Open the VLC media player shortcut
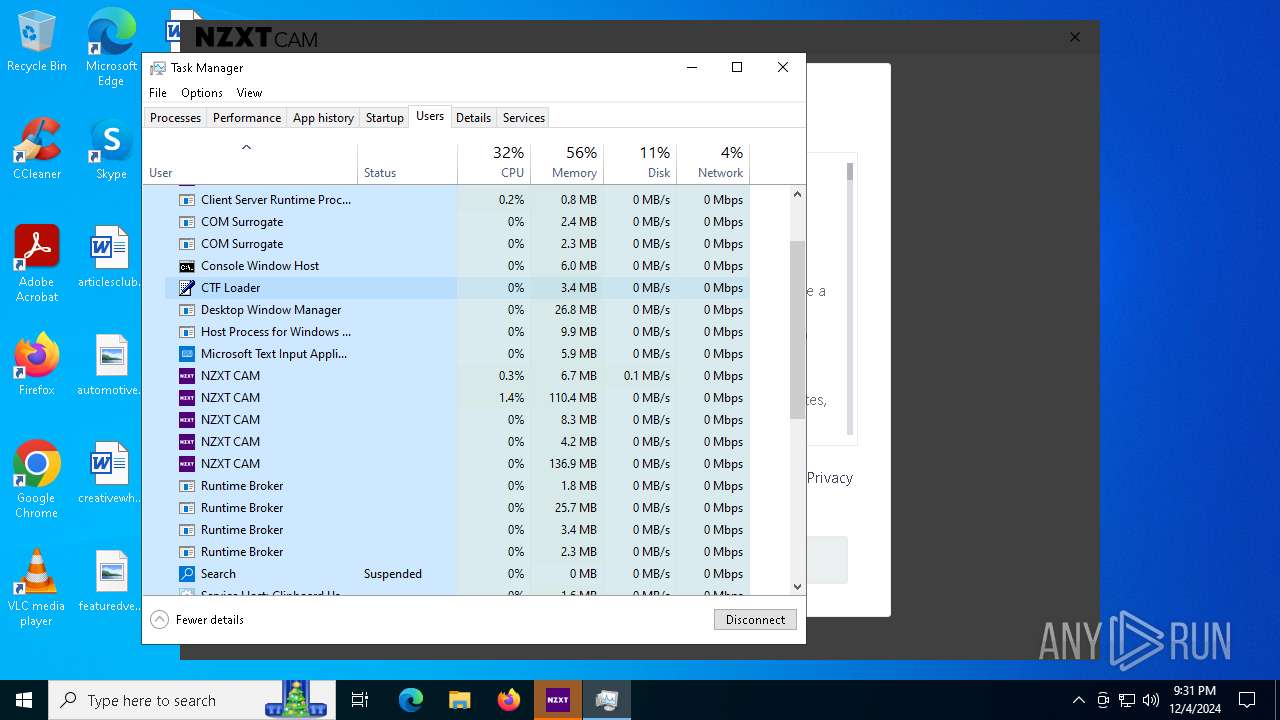Viewport: 1280px width, 720px height. pyautogui.click(x=37, y=587)
